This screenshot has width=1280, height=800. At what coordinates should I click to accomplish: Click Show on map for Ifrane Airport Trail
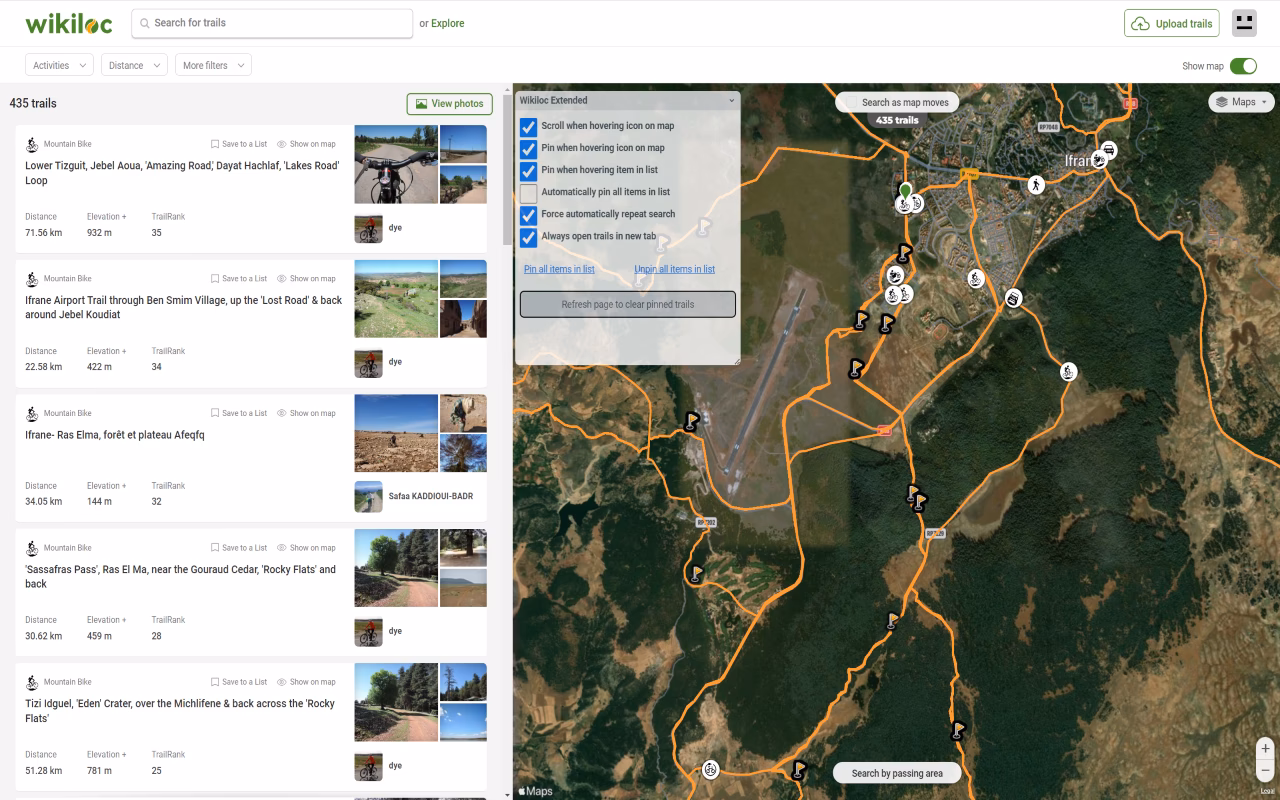tap(306, 279)
